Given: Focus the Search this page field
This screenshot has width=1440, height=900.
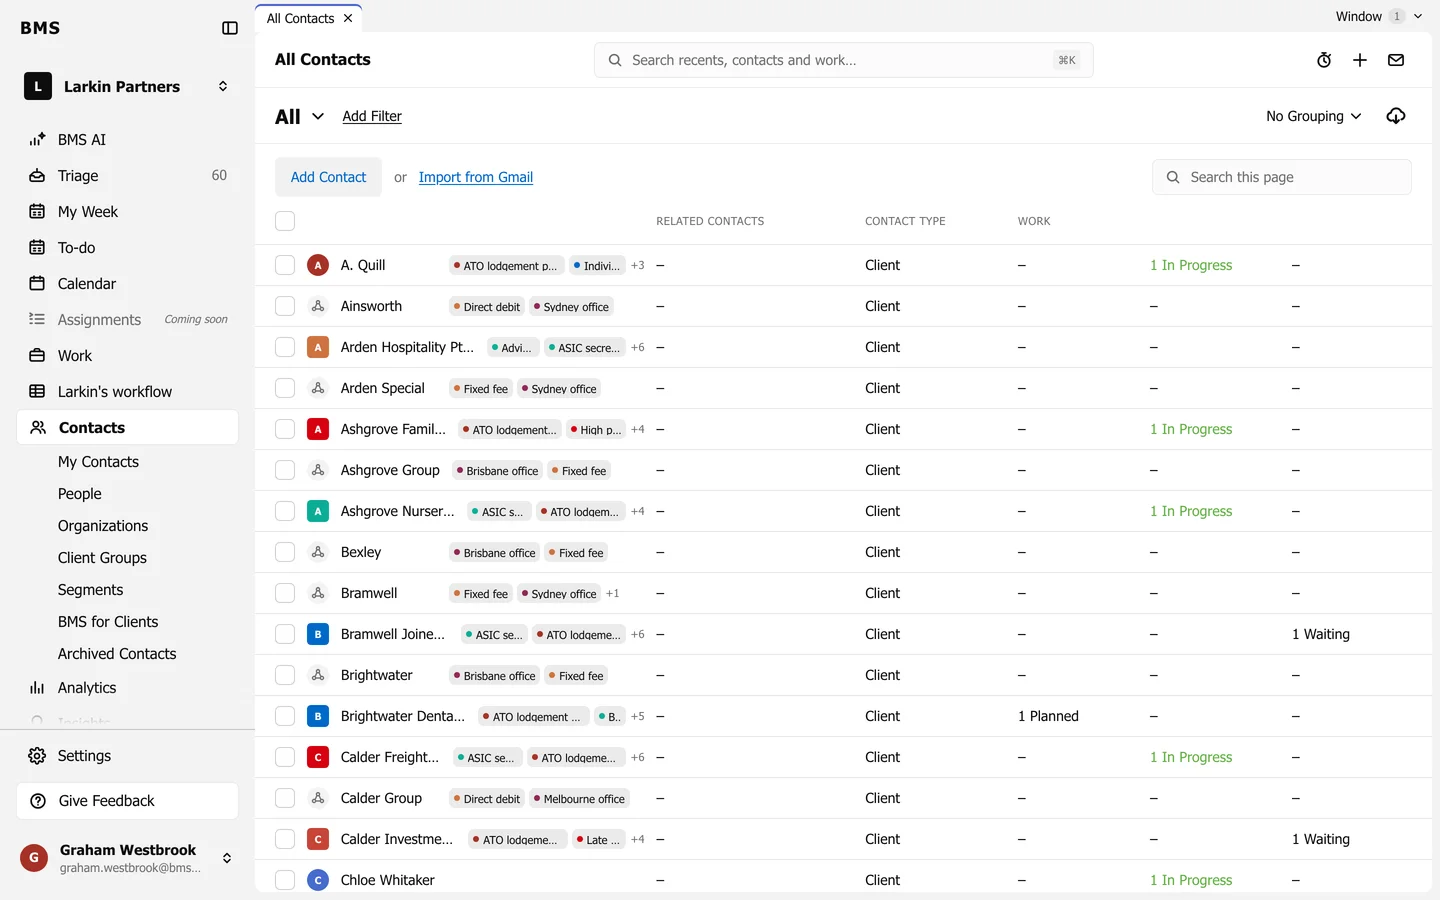Looking at the screenshot, I should pyautogui.click(x=1282, y=177).
